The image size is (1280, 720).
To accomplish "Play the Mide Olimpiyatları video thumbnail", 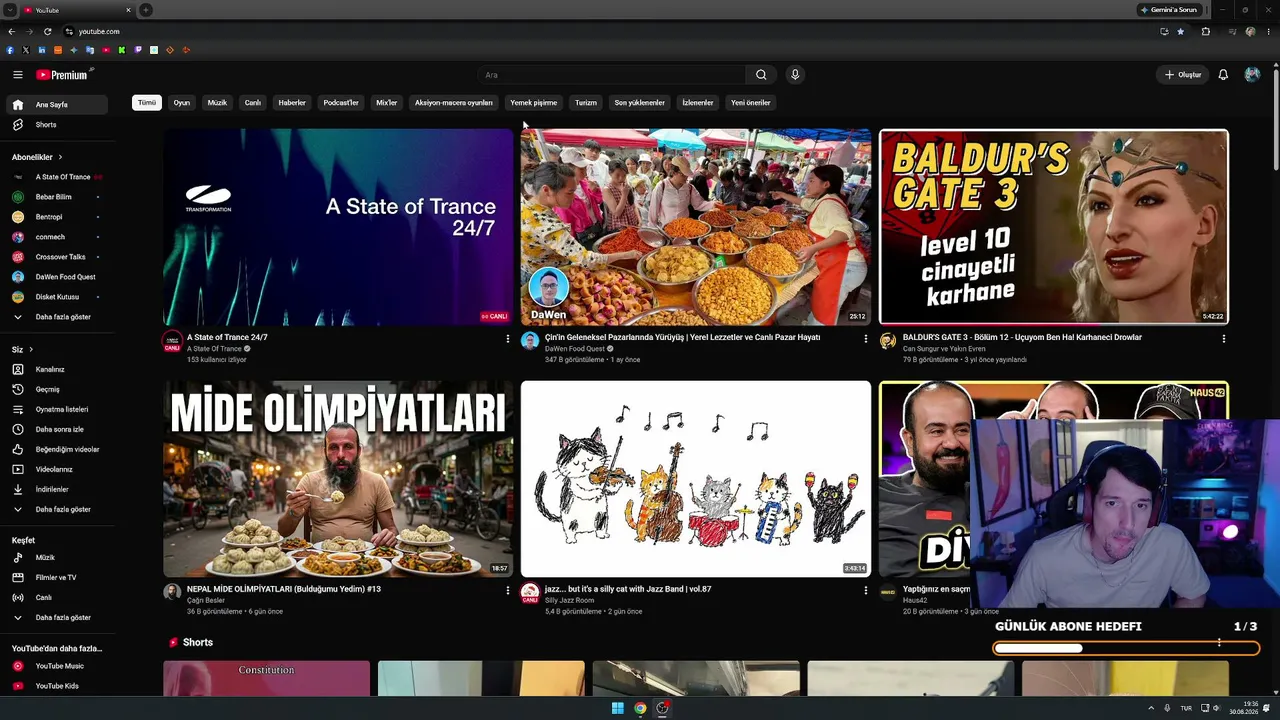I will tap(338, 479).
